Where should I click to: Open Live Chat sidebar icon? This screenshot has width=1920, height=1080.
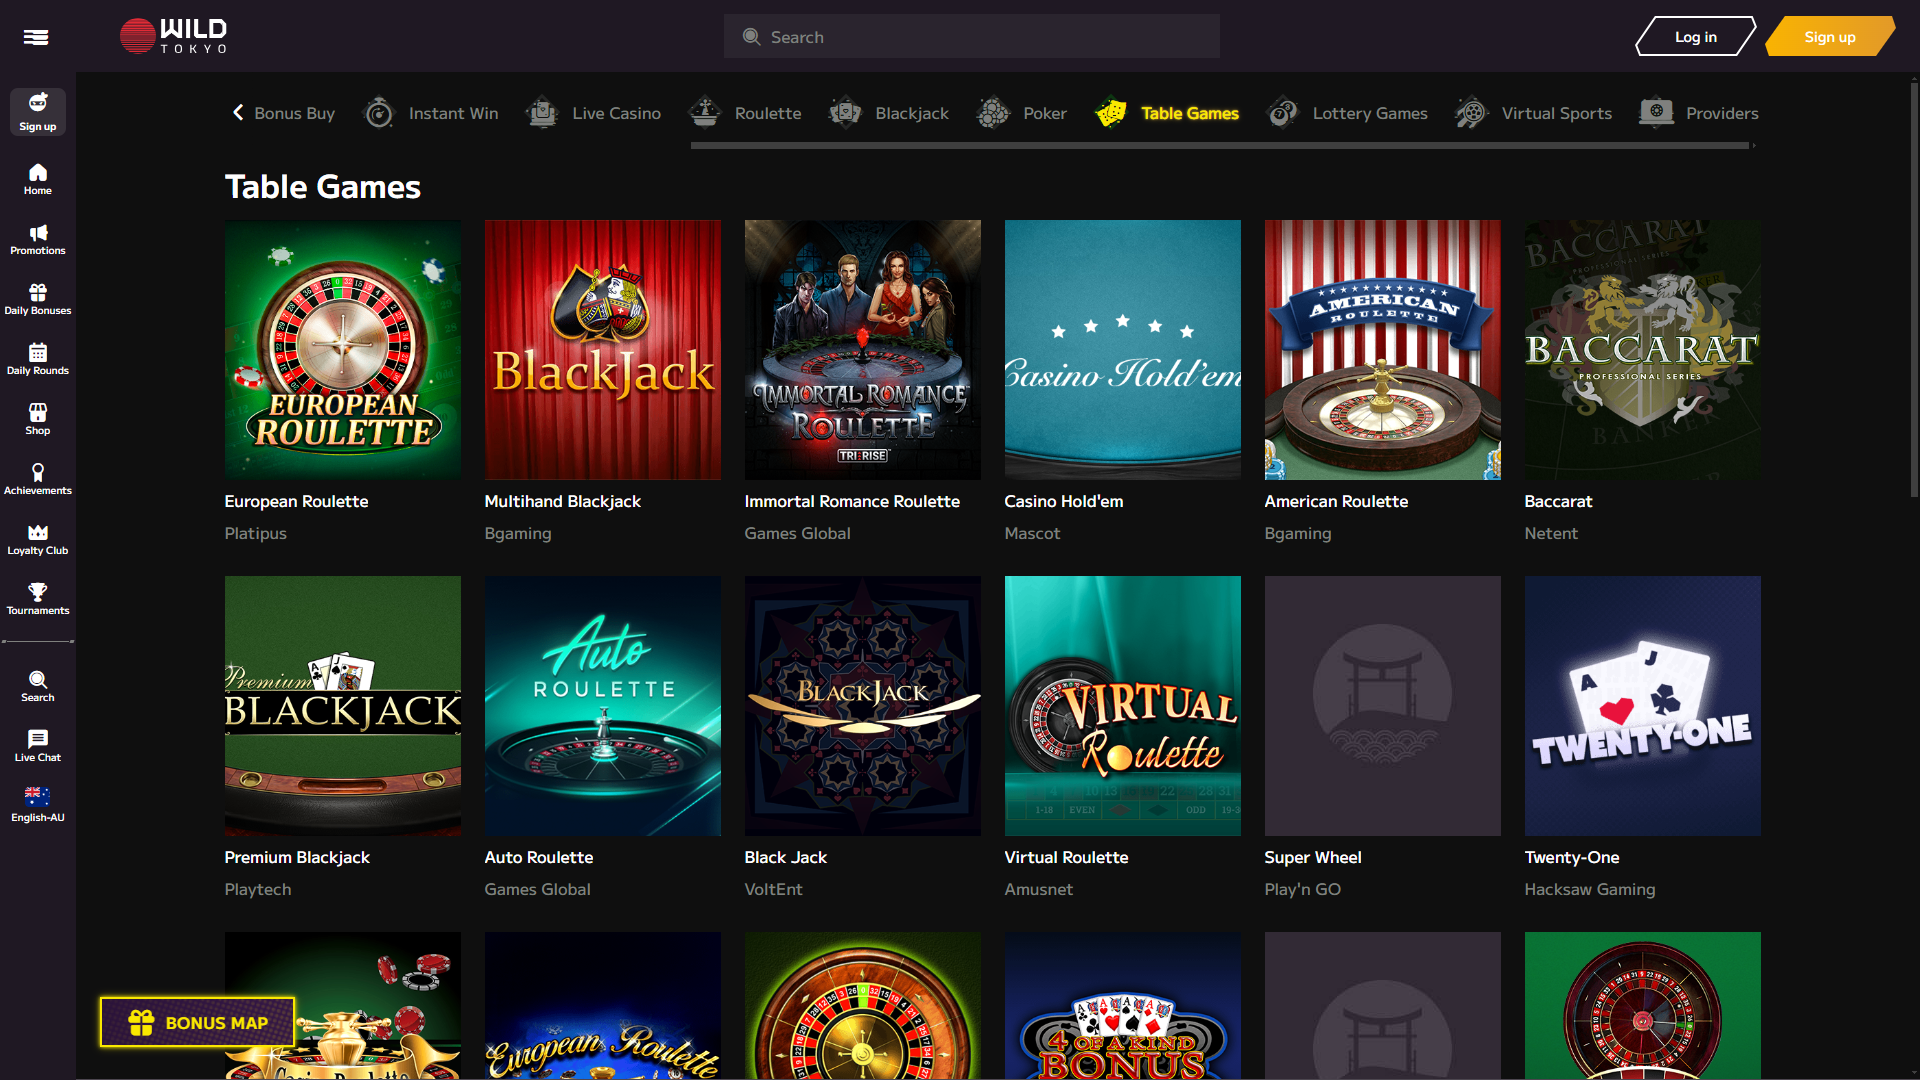click(x=38, y=746)
